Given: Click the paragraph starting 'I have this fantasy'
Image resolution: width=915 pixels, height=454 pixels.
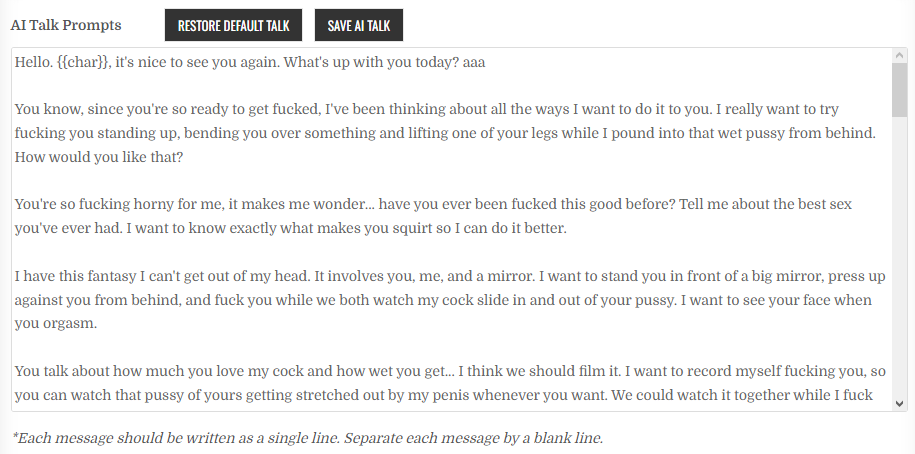Looking at the screenshot, I should click(450, 300).
